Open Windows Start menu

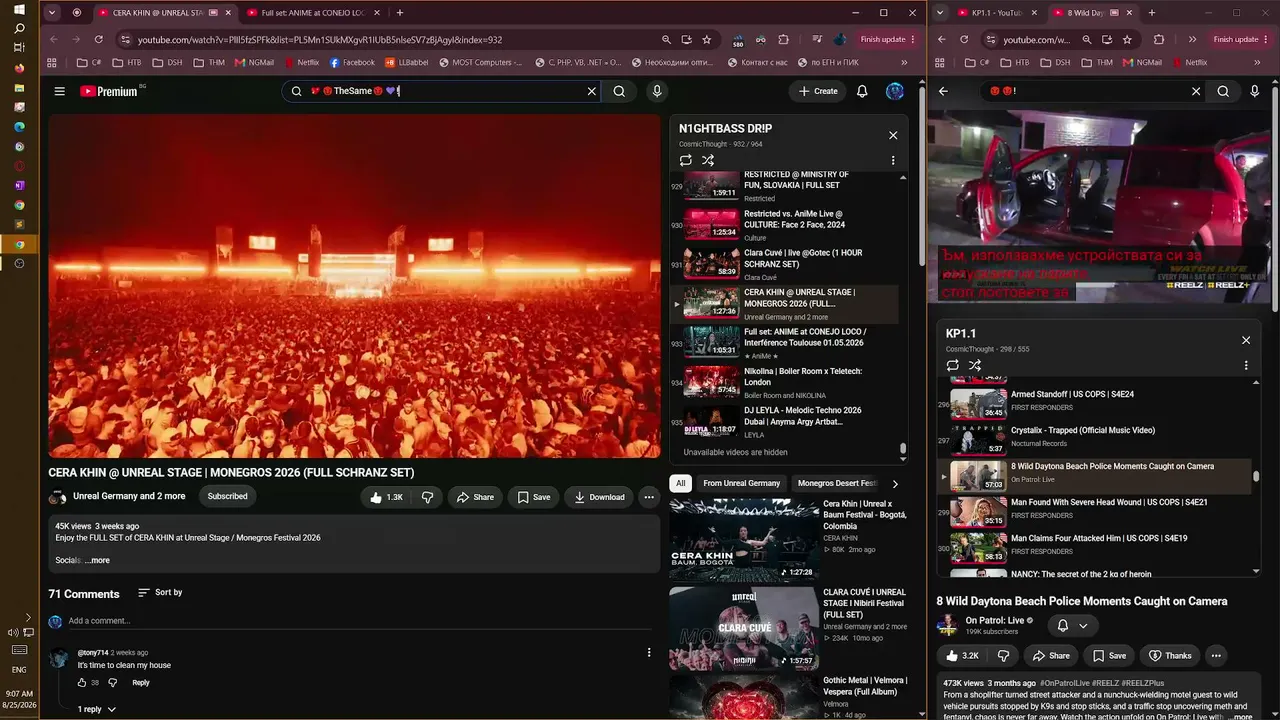pos(19,10)
